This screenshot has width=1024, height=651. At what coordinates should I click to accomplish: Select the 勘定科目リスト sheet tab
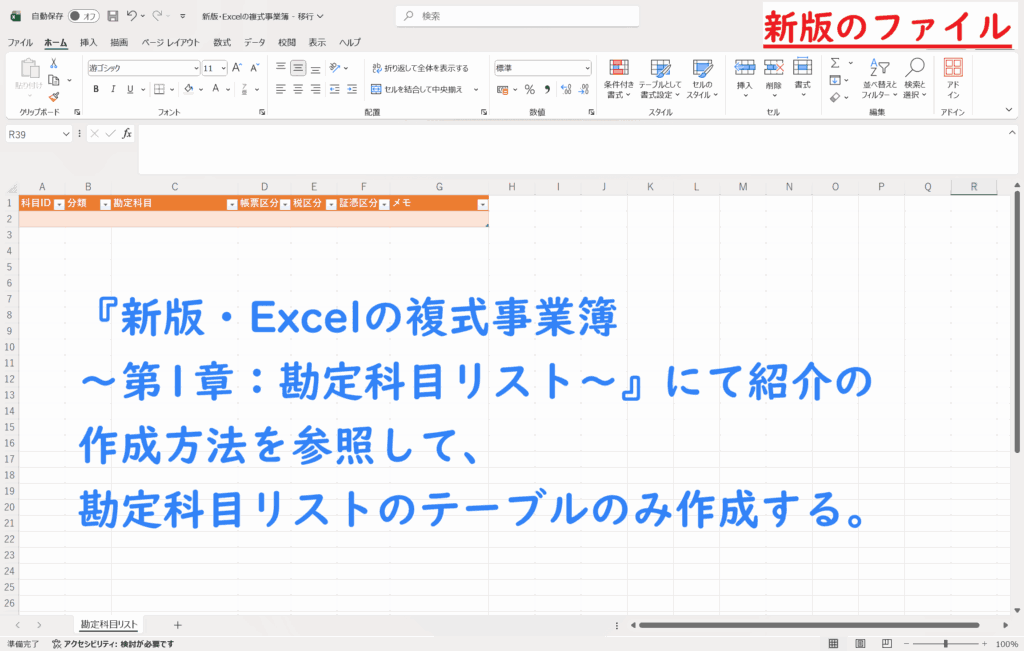coord(108,624)
